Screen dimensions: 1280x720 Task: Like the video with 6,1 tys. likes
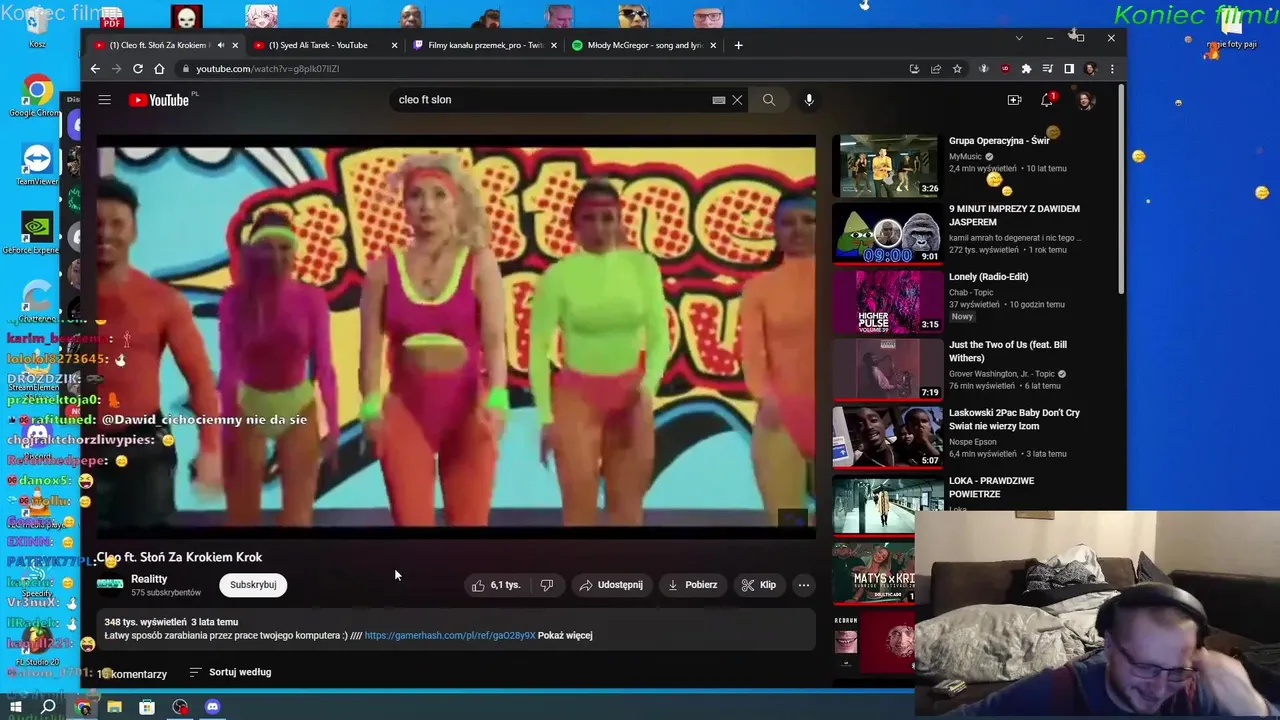pyautogui.click(x=497, y=585)
